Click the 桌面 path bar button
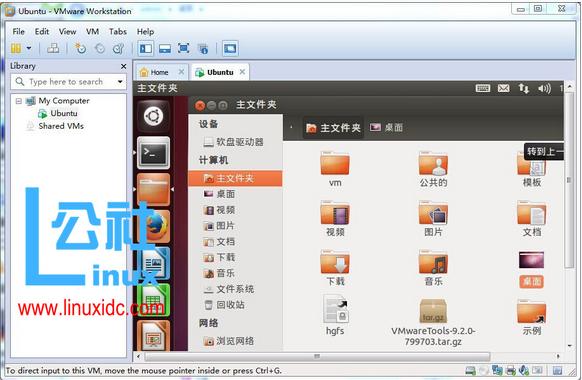 387,128
